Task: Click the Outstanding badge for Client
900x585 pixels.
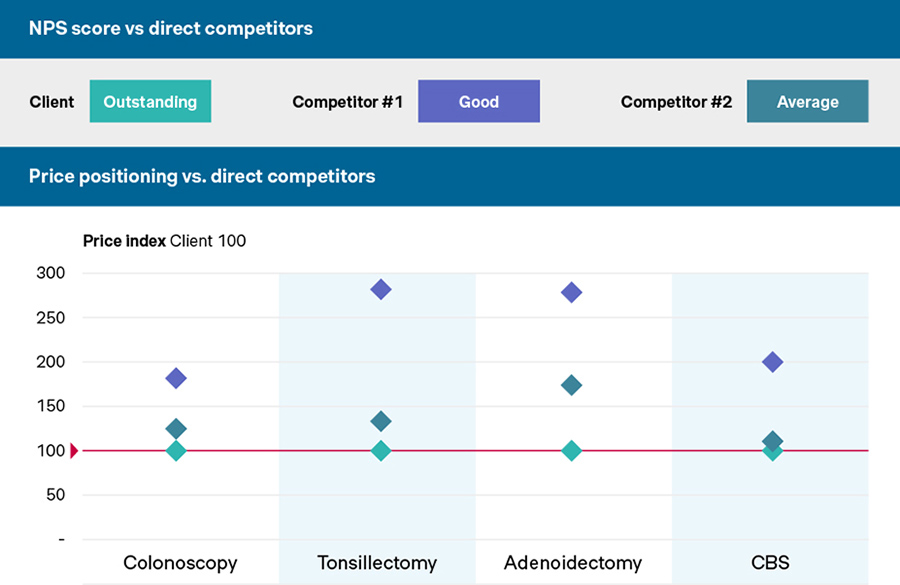Action: [150, 102]
